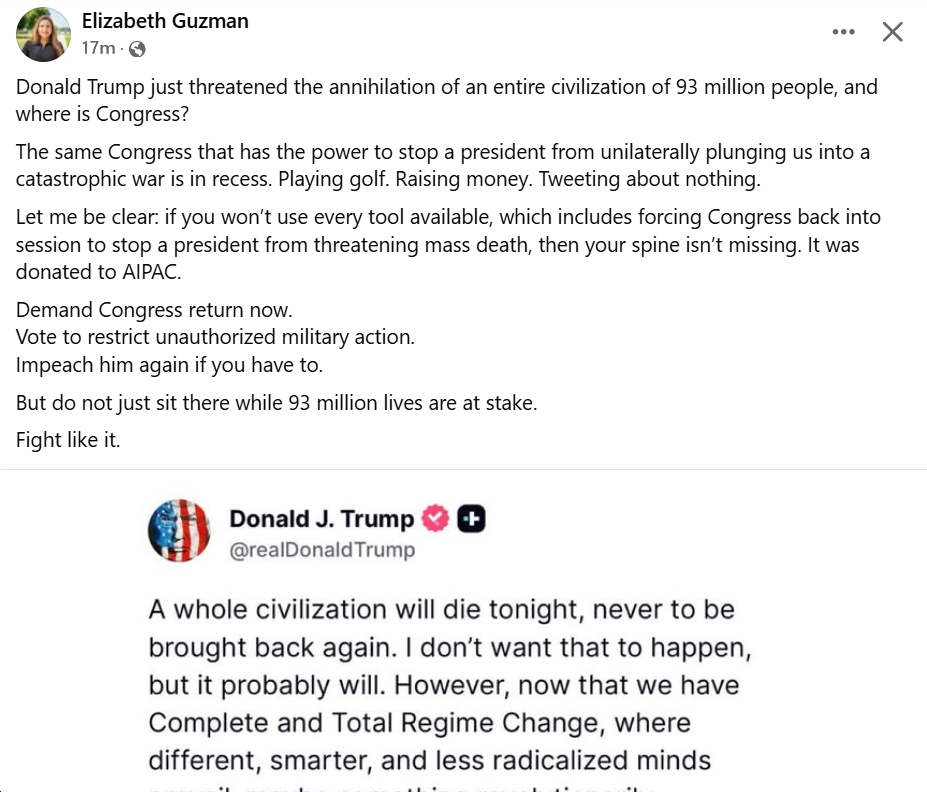The height and width of the screenshot is (792, 927).
Task: Click the pink verified checkmark badge
Action: (x=436, y=518)
